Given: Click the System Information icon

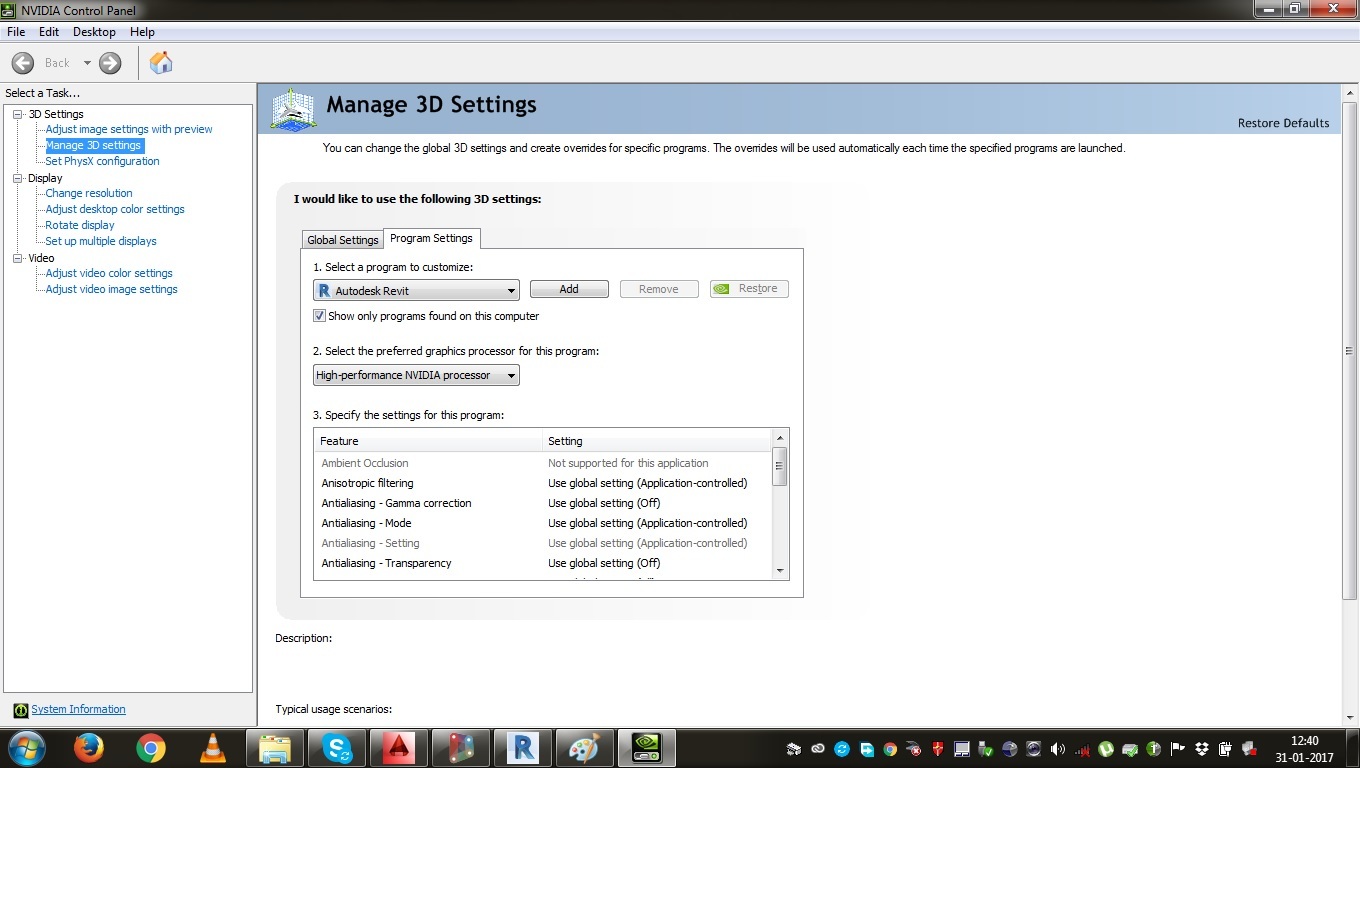Looking at the screenshot, I should click(x=21, y=710).
